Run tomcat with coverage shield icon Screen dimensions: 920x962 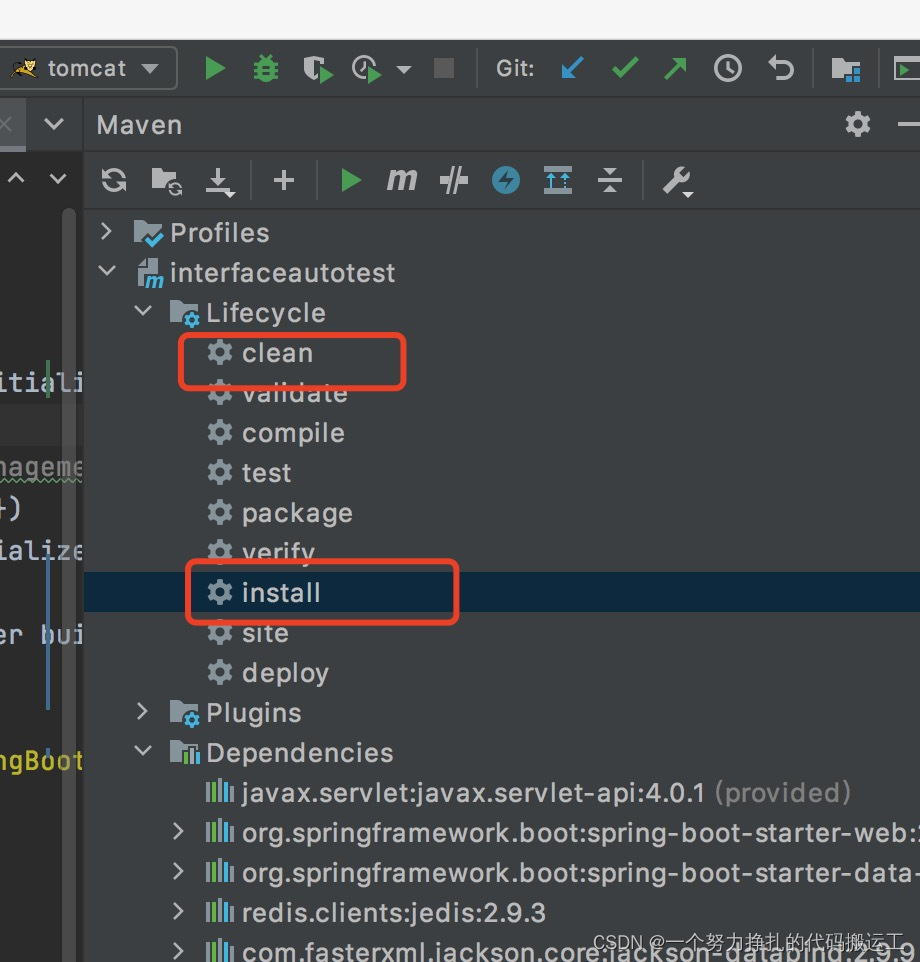(x=317, y=69)
